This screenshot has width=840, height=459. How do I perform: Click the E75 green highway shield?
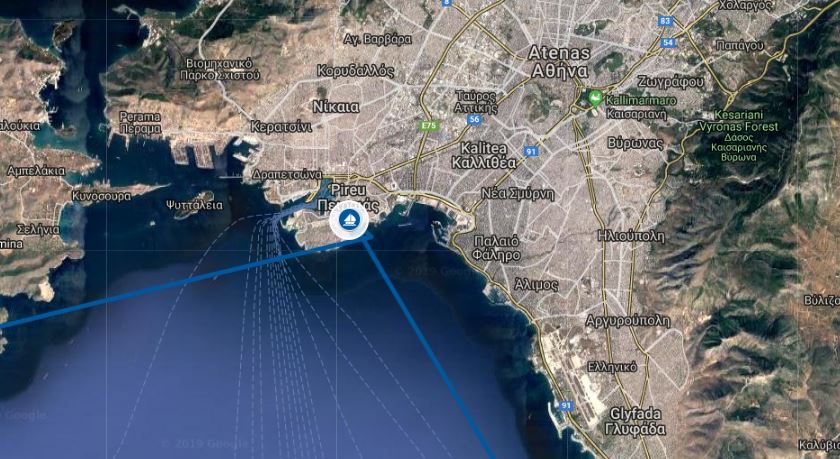pyautogui.click(x=429, y=125)
